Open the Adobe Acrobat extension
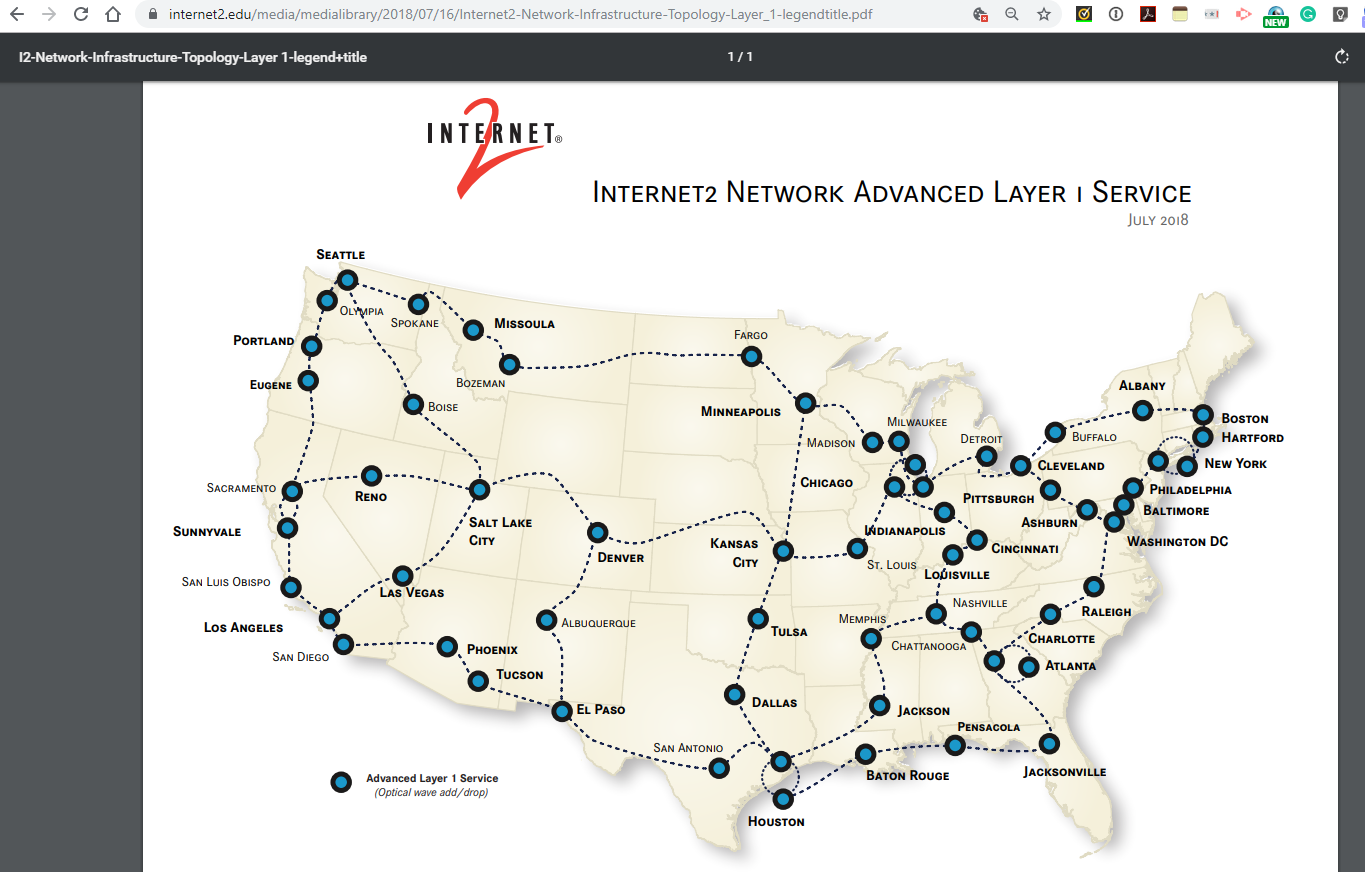The image size is (1365, 872). click(x=1149, y=15)
